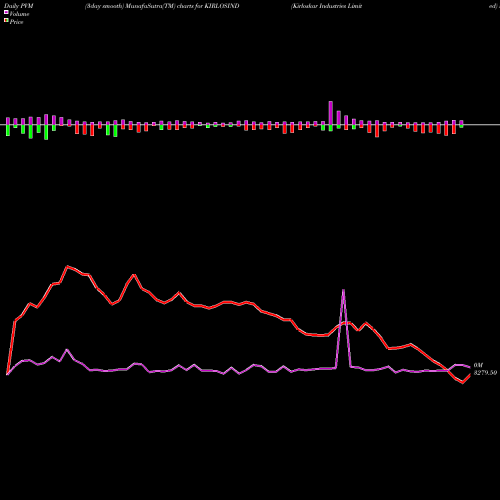500x500 pixels.
Task: Click the 0M volume value label
Action: pyautogui.click(x=478, y=365)
